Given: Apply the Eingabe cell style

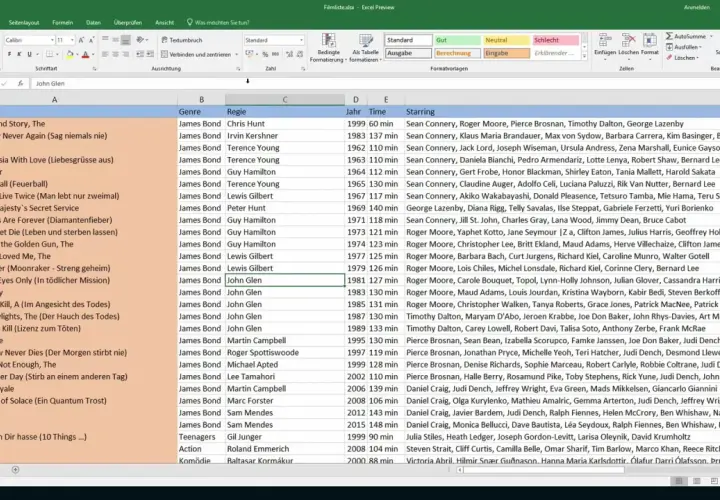Looking at the screenshot, I should pos(506,53).
